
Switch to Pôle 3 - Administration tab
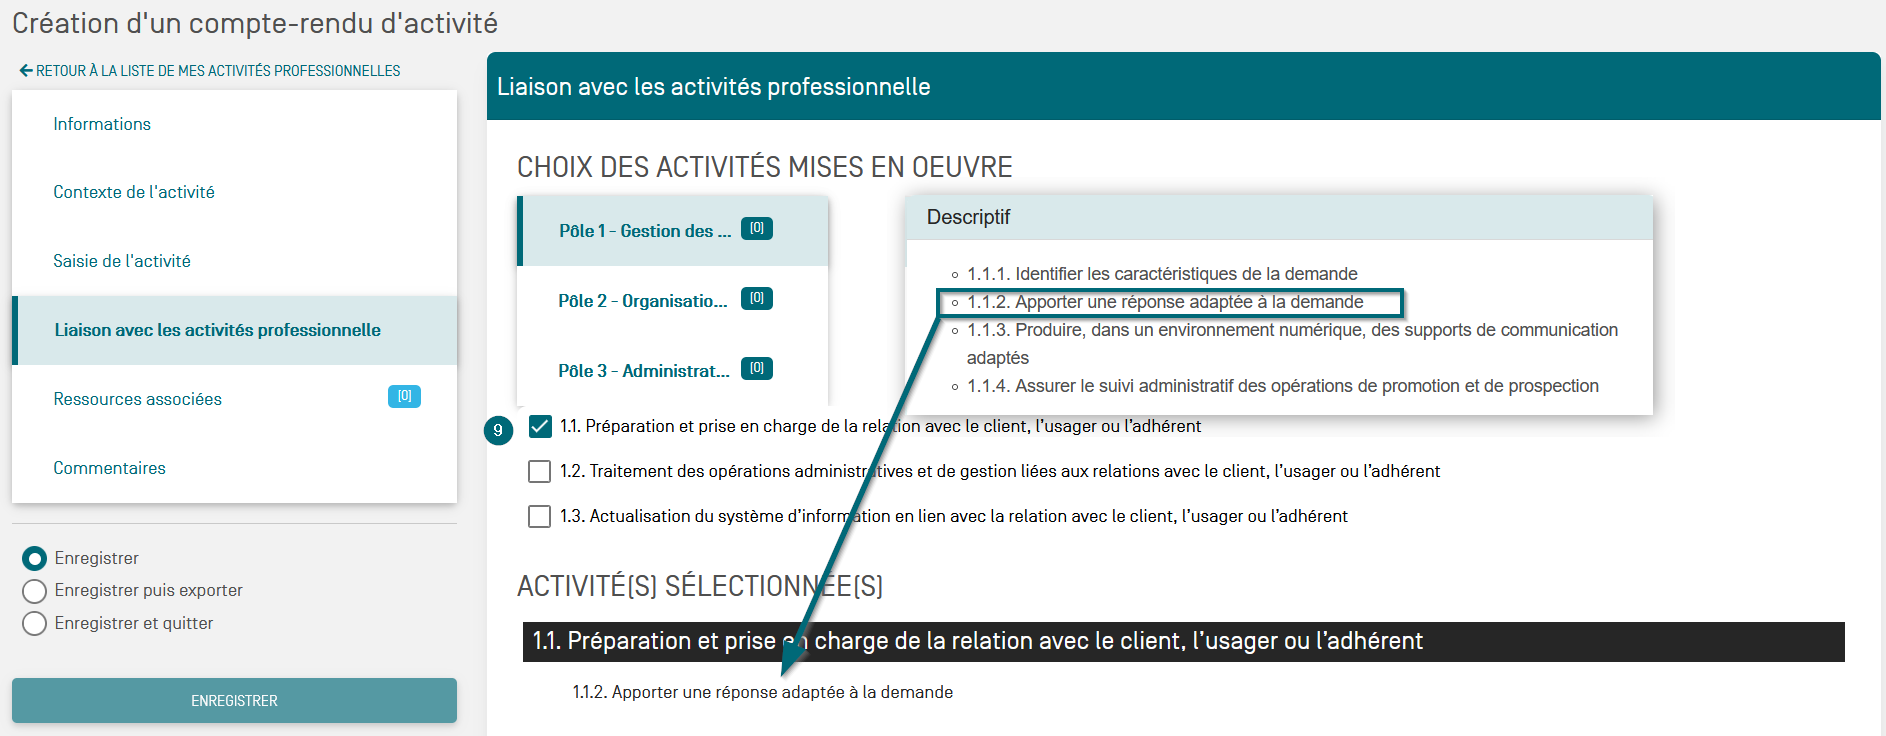point(643,371)
